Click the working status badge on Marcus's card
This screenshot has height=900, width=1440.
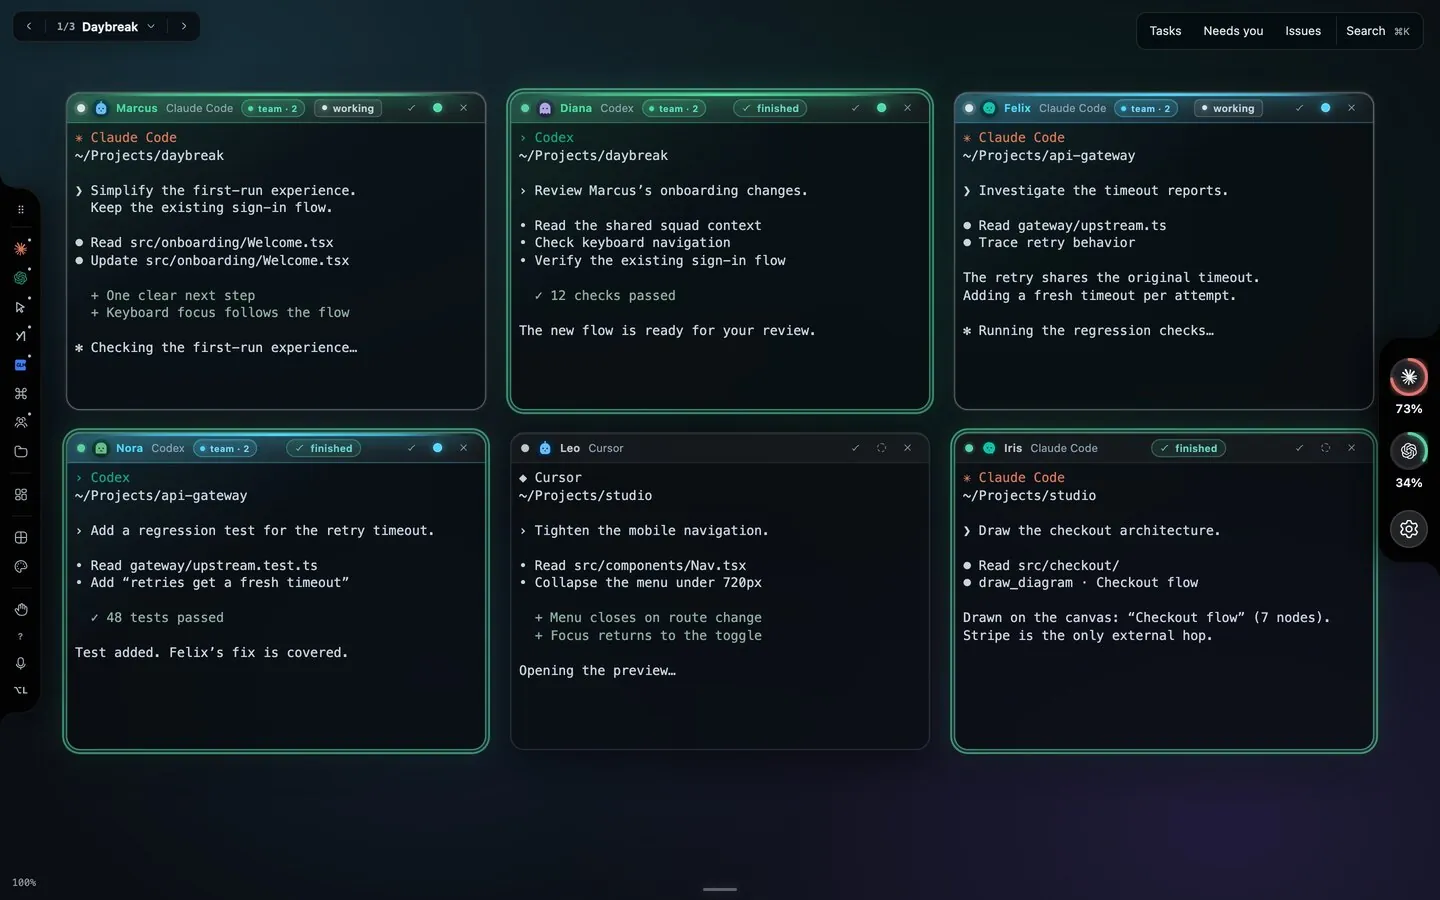click(348, 108)
